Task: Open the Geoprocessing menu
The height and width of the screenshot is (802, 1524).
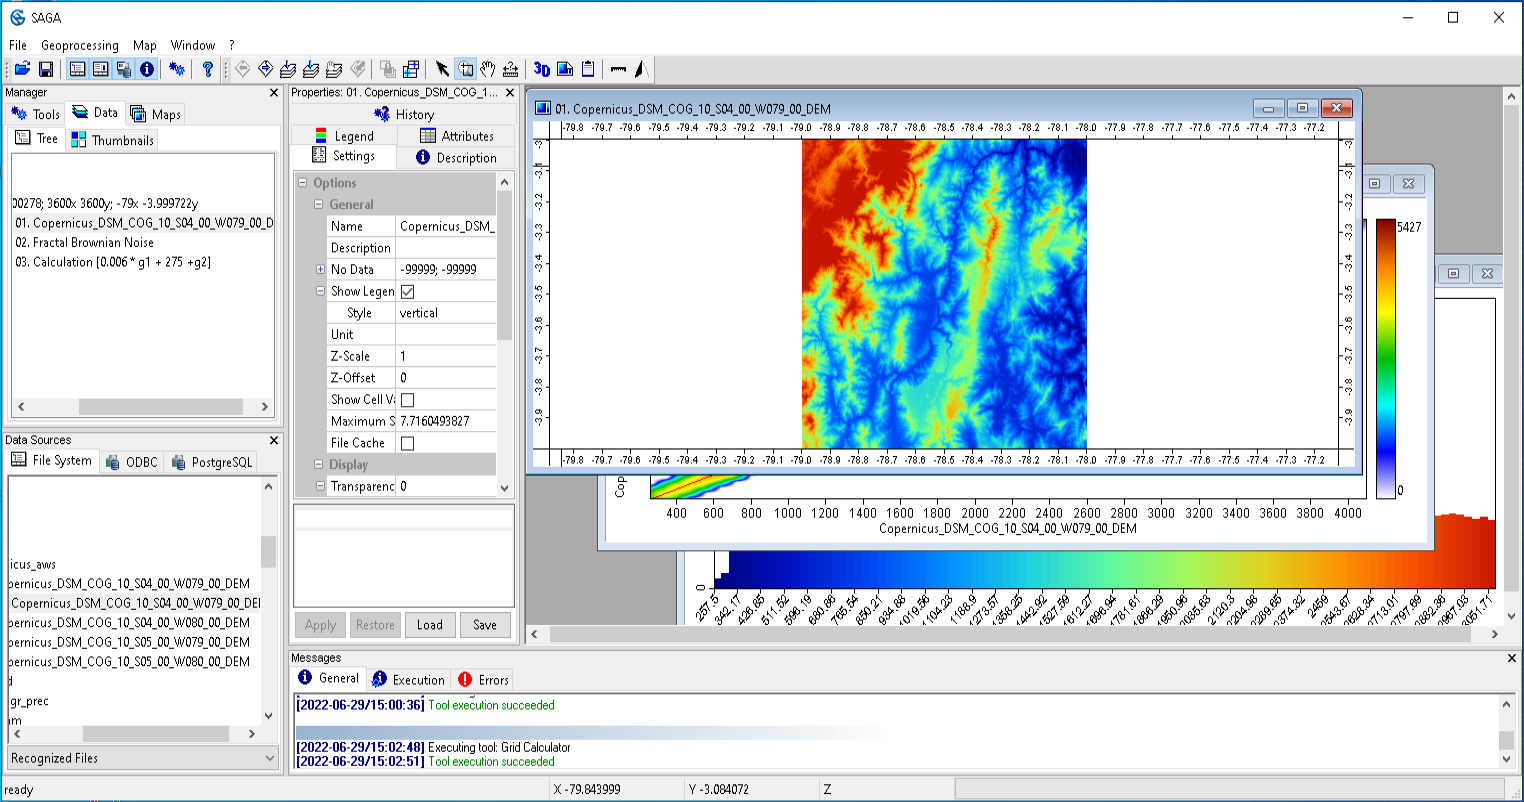Action: click(79, 45)
